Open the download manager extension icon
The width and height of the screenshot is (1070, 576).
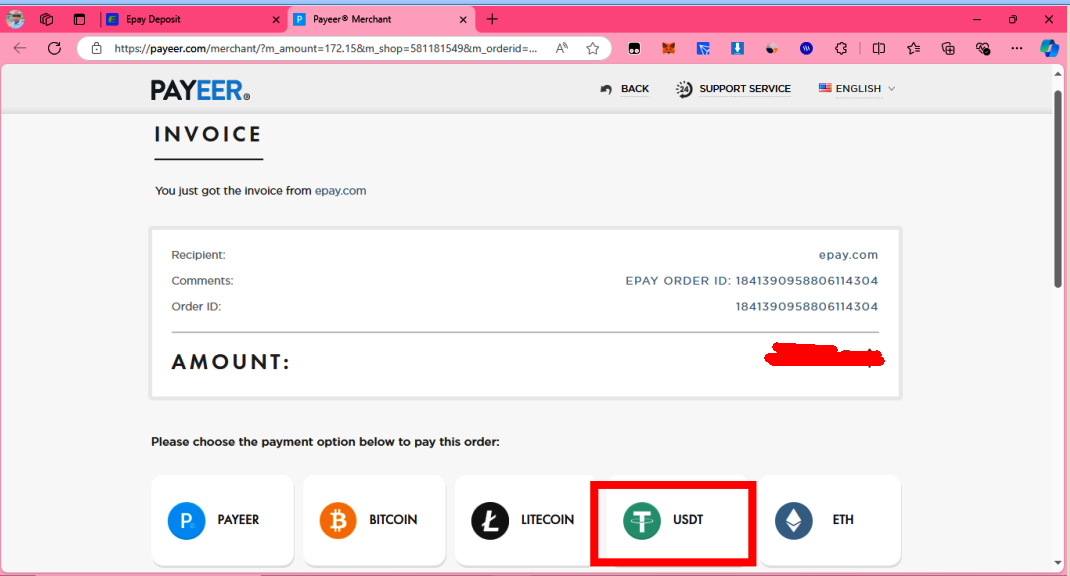pos(737,48)
